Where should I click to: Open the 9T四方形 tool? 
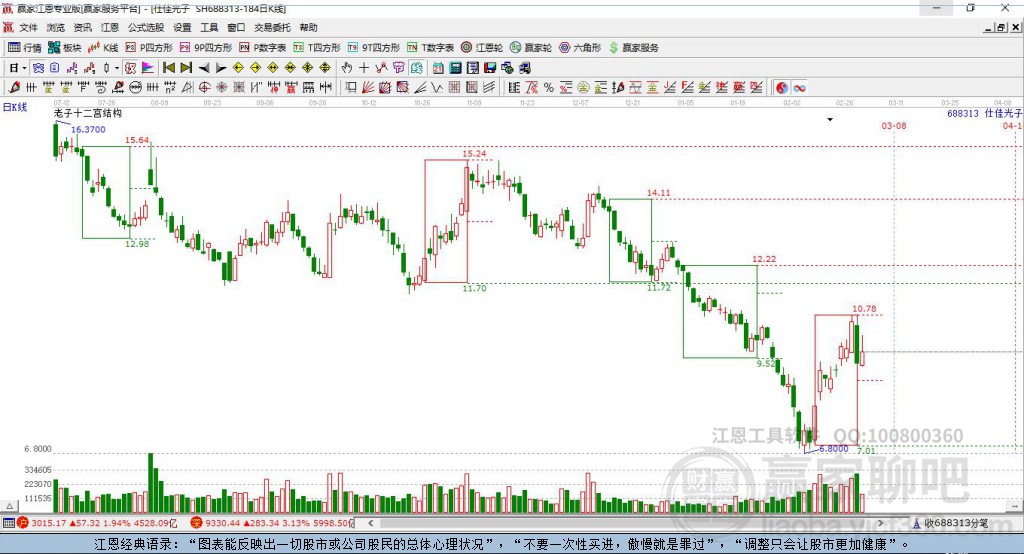(374, 48)
